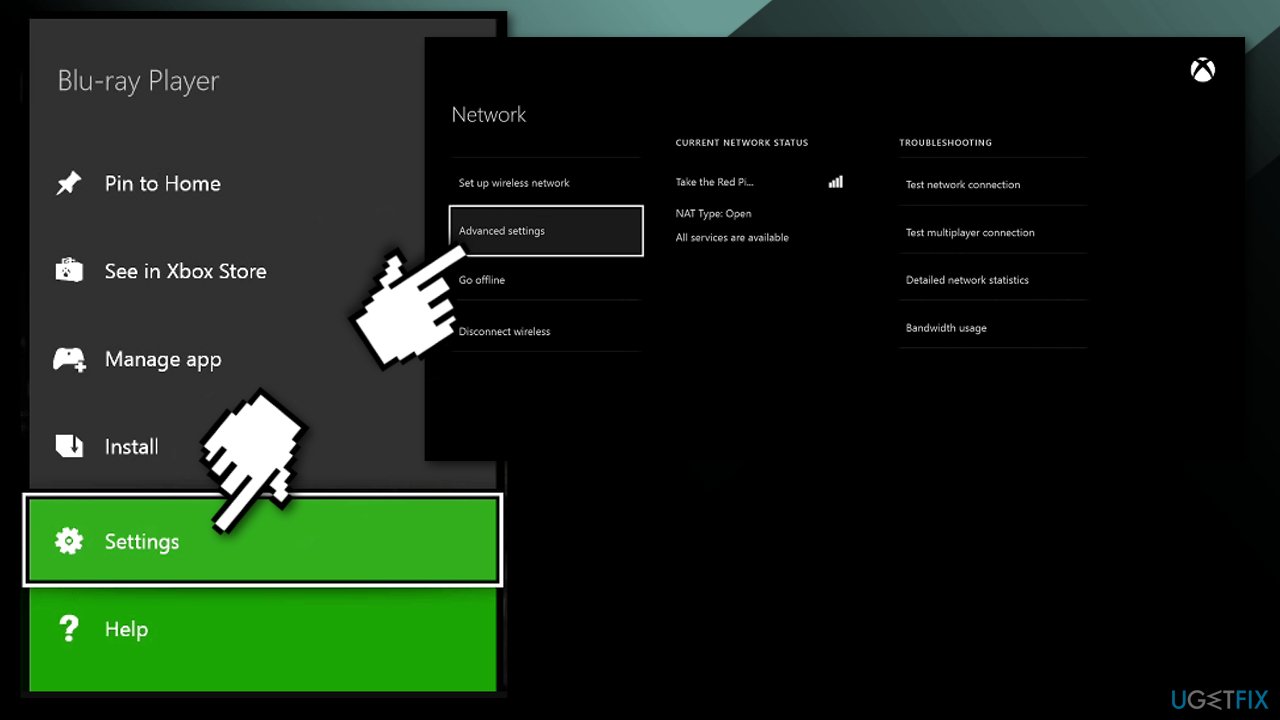Choose See in Xbox Store menu entry
The height and width of the screenshot is (720, 1280).
[x=185, y=270]
